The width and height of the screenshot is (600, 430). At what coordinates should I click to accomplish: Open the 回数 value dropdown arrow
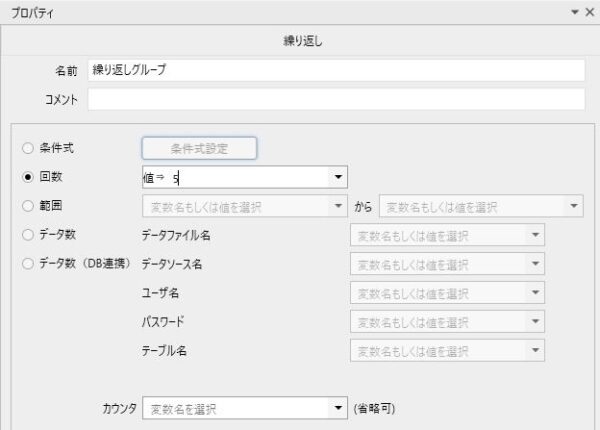338,178
